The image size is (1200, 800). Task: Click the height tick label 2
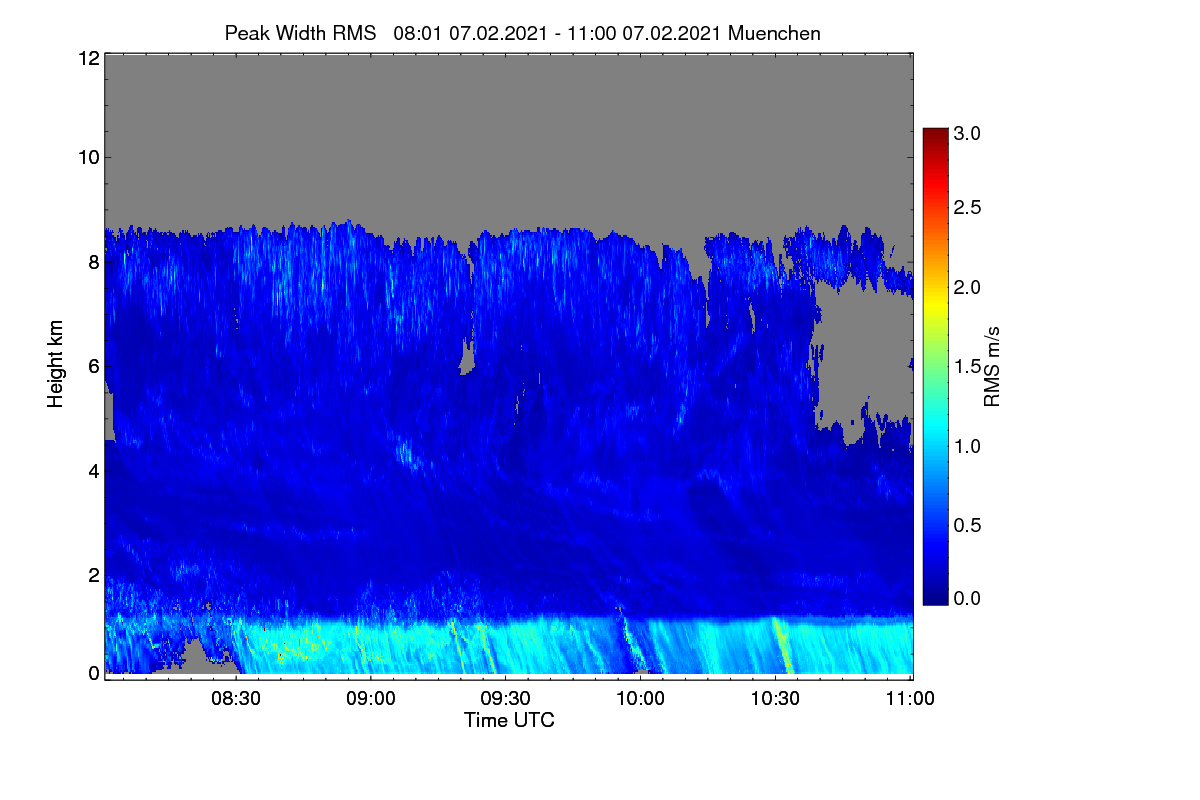click(94, 574)
